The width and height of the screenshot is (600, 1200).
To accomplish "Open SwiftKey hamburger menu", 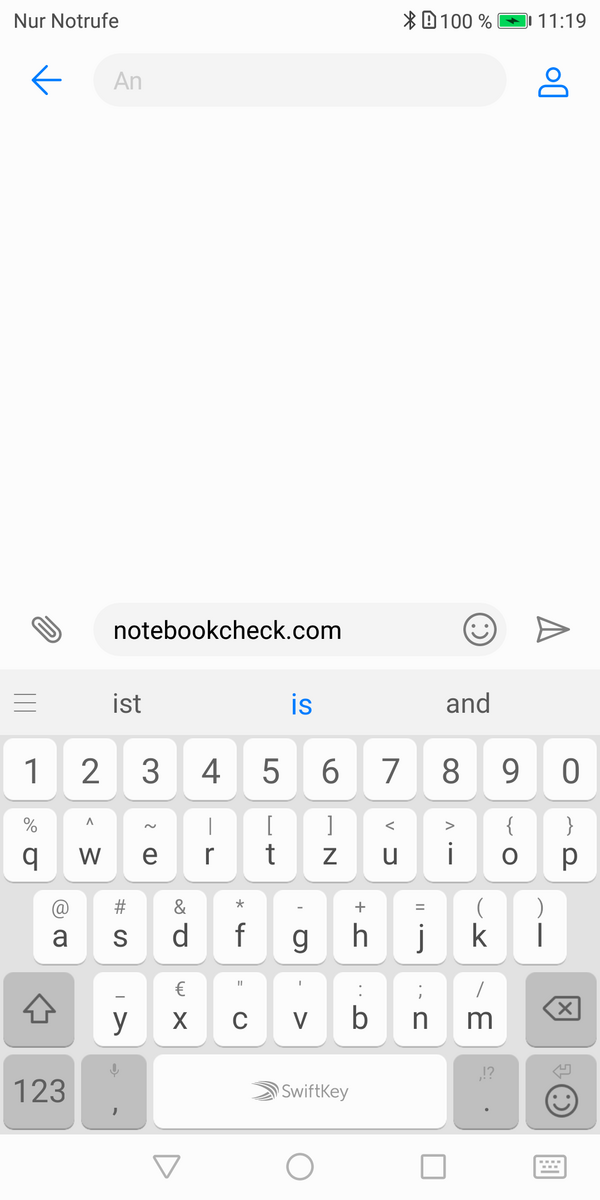I will 26,703.
